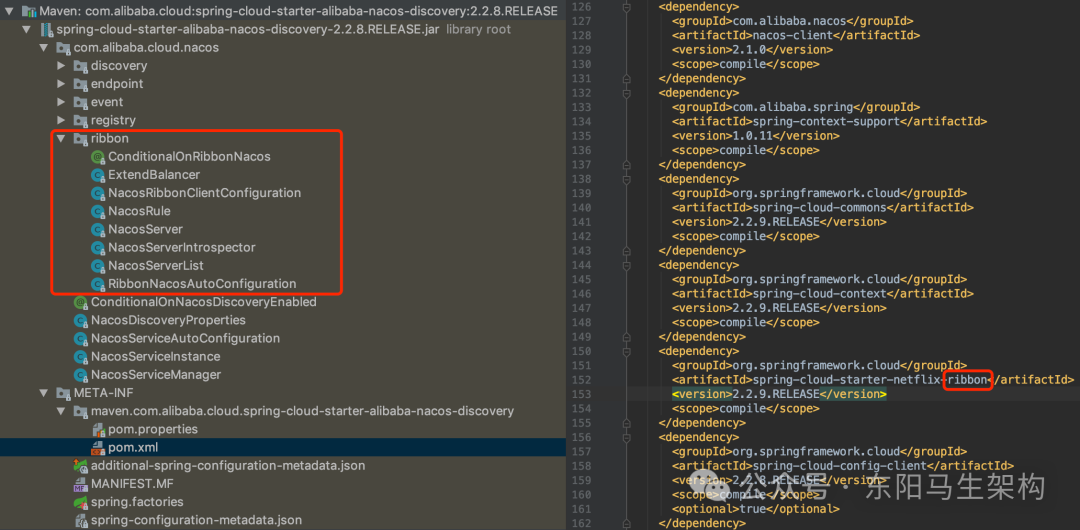Collapse the maven.com.alibaba.cloud folder arrow
Image resolution: width=1080 pixels, height=530 pixels.
point(61,411)
